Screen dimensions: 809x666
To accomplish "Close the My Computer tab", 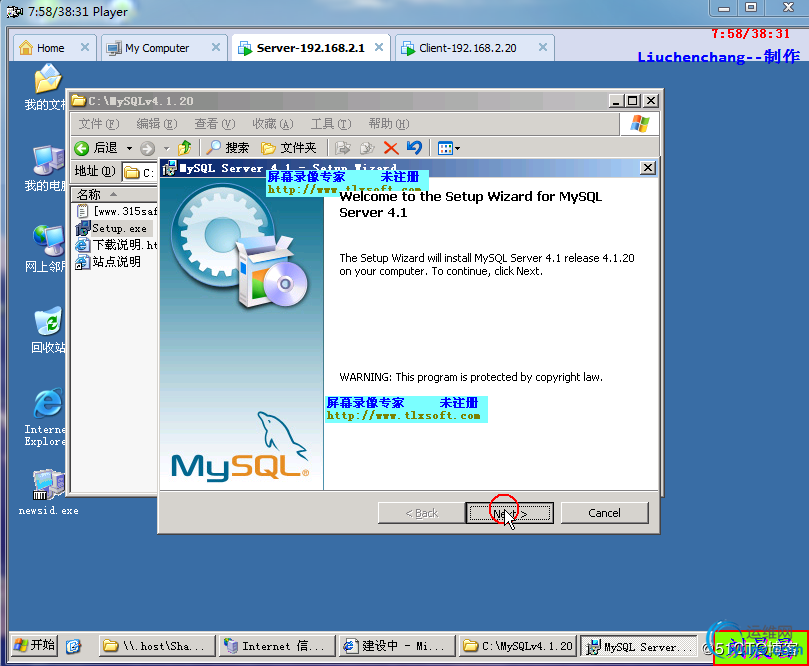I will click(216, 47).
